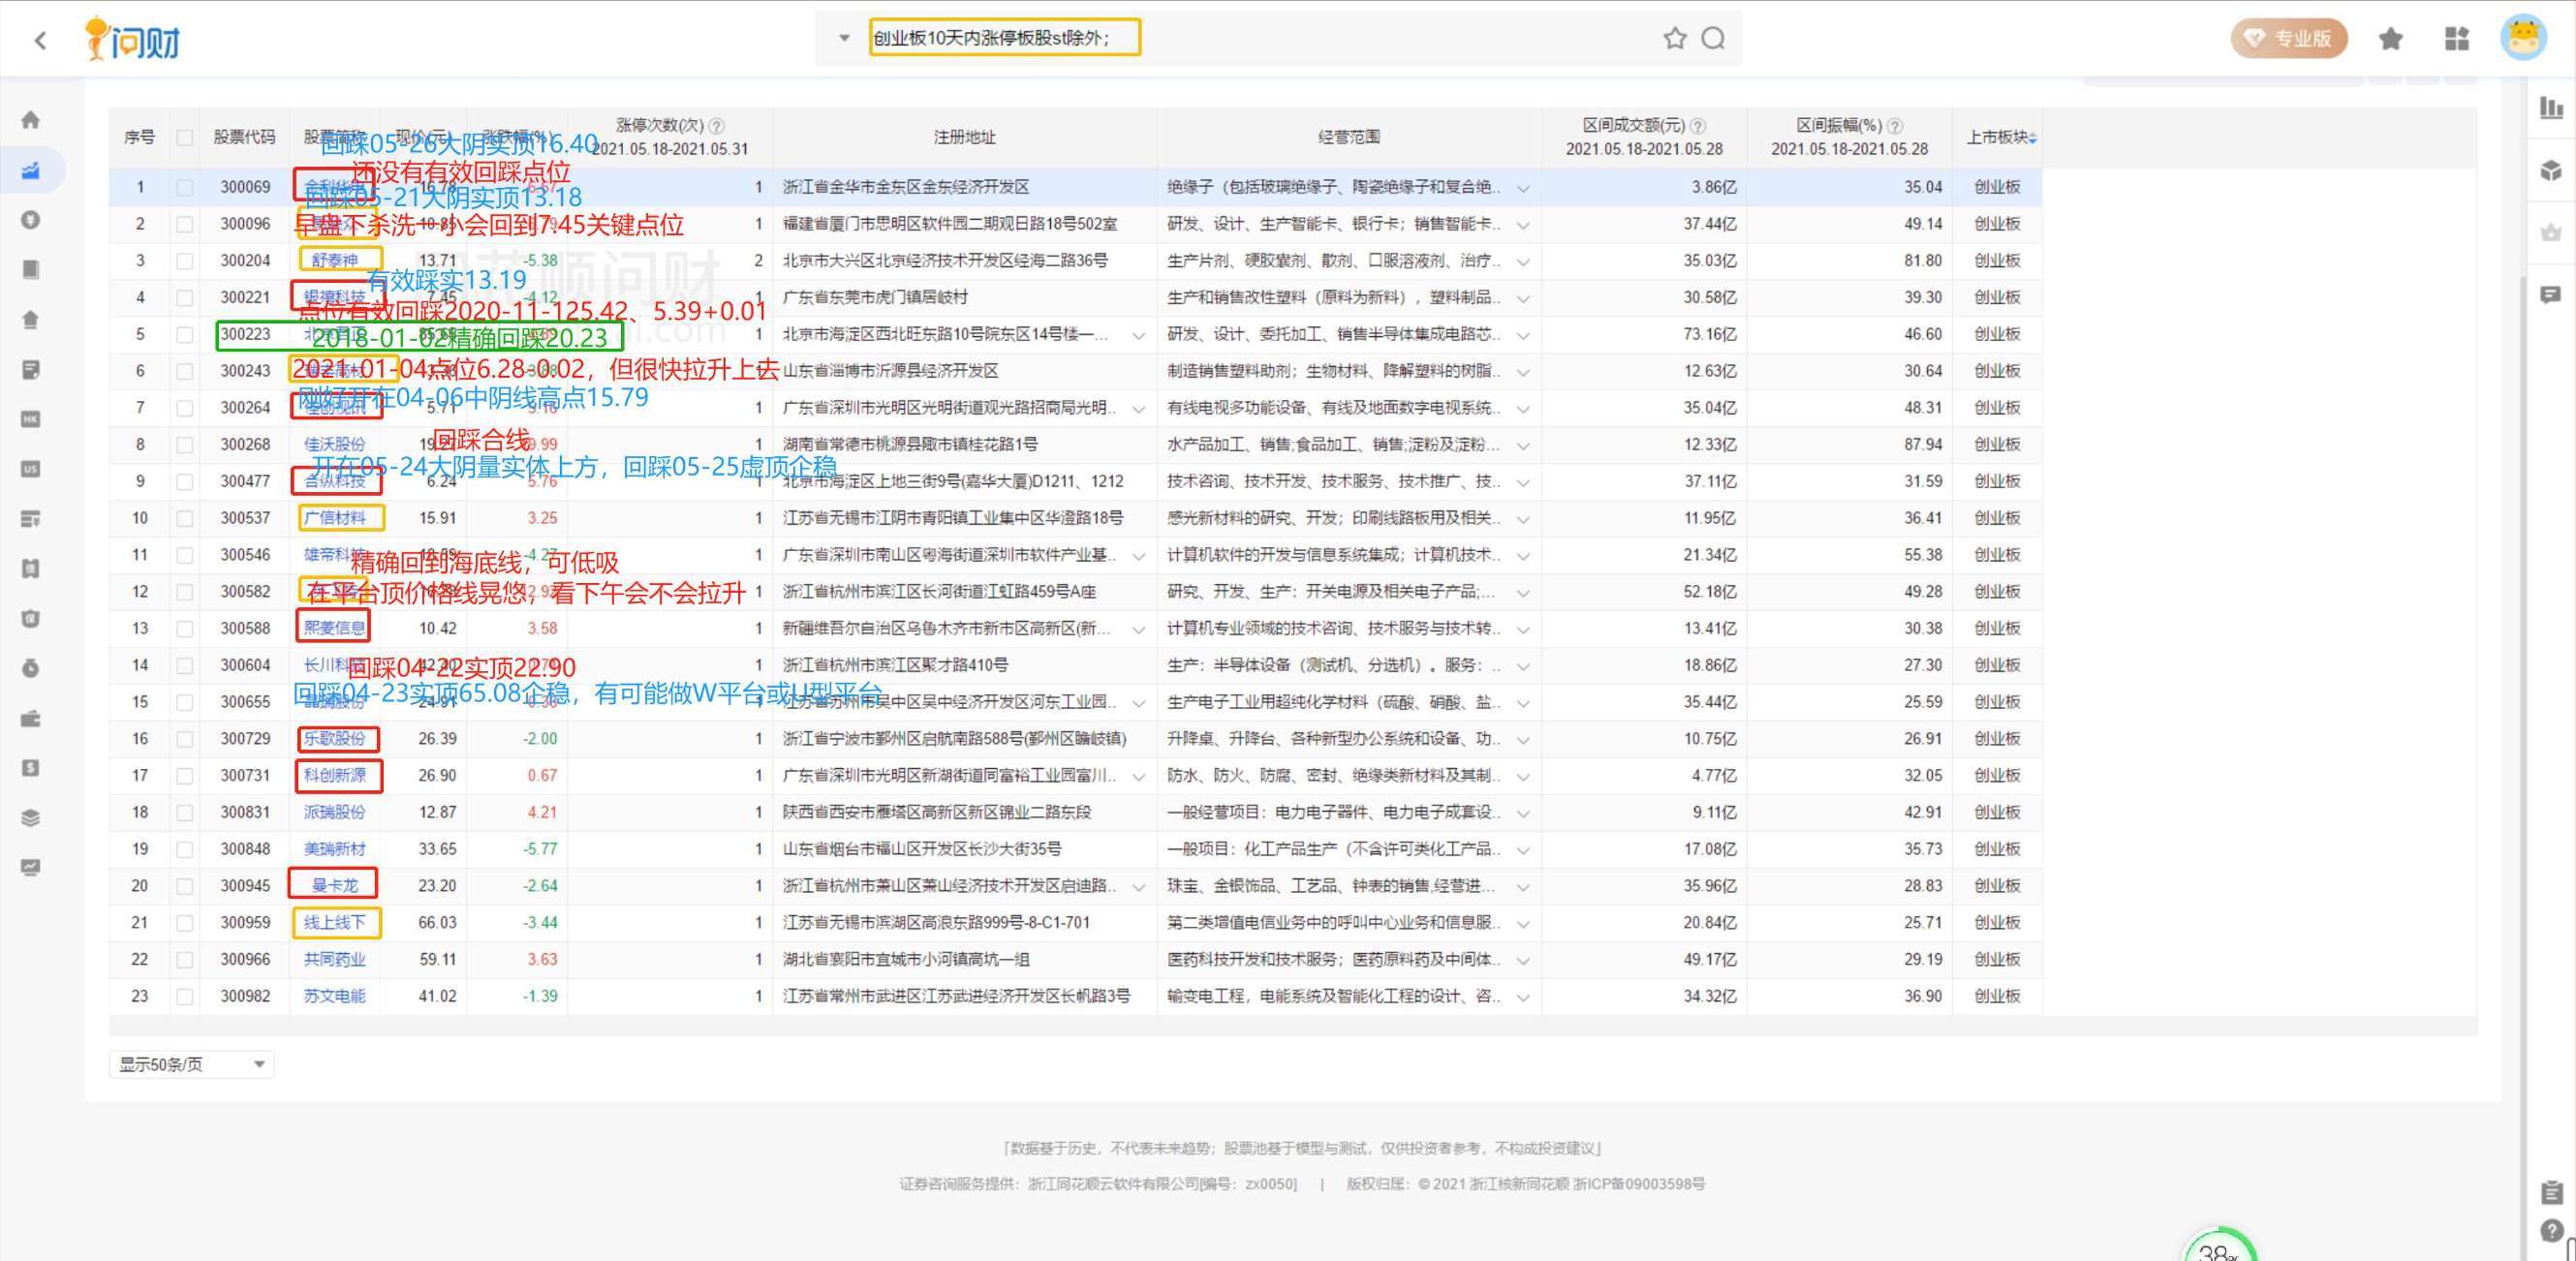
Task: Check the box for stock 300477
Action: tap(185, 481)
